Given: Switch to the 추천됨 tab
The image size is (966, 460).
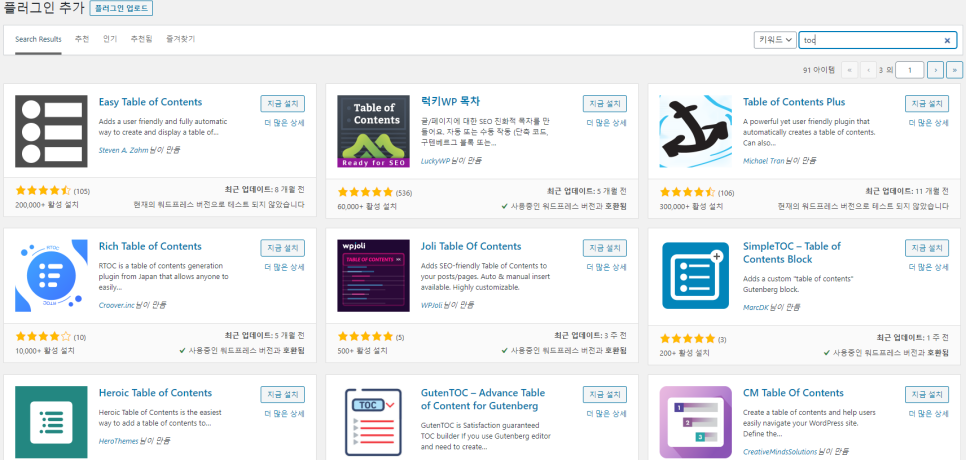Looking at the screenshot, I should coord(141,39).
